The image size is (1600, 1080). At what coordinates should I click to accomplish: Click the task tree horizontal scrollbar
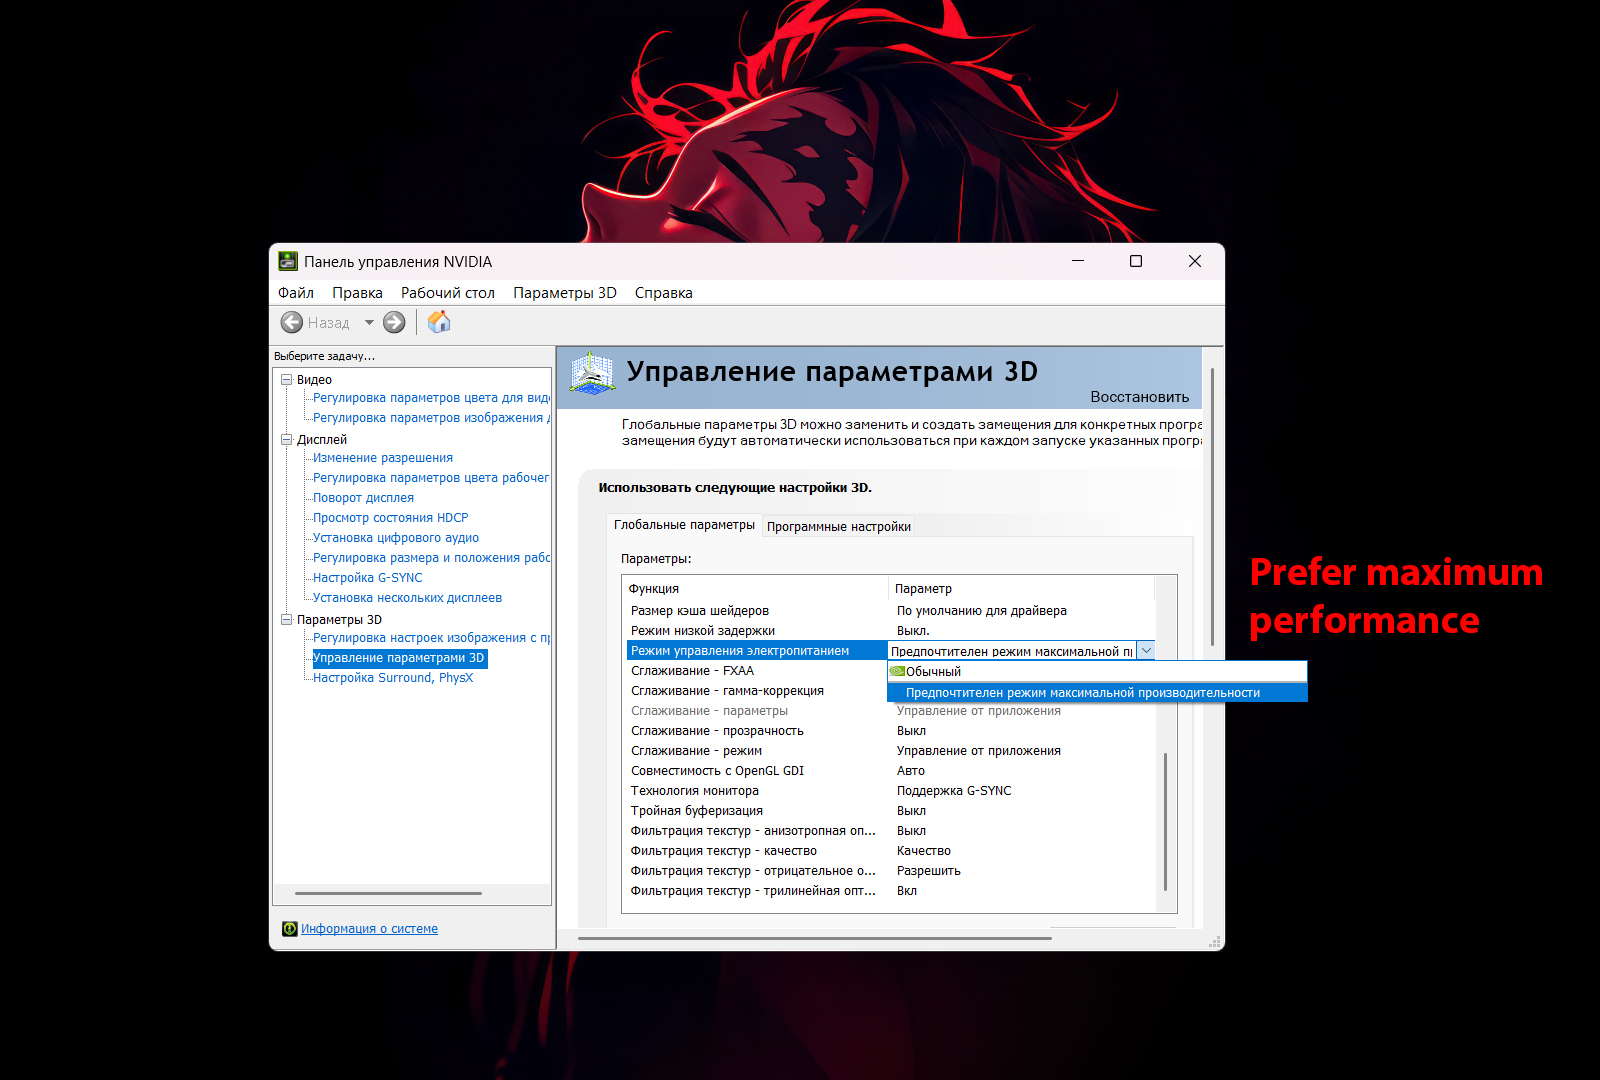388,893
